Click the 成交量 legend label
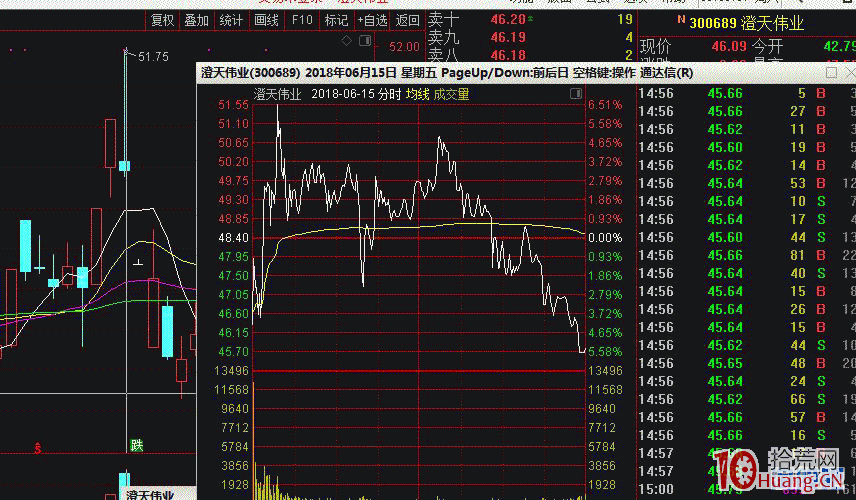Image resolution: width=856 pixels, height=500 pixels. click(451, 94)
